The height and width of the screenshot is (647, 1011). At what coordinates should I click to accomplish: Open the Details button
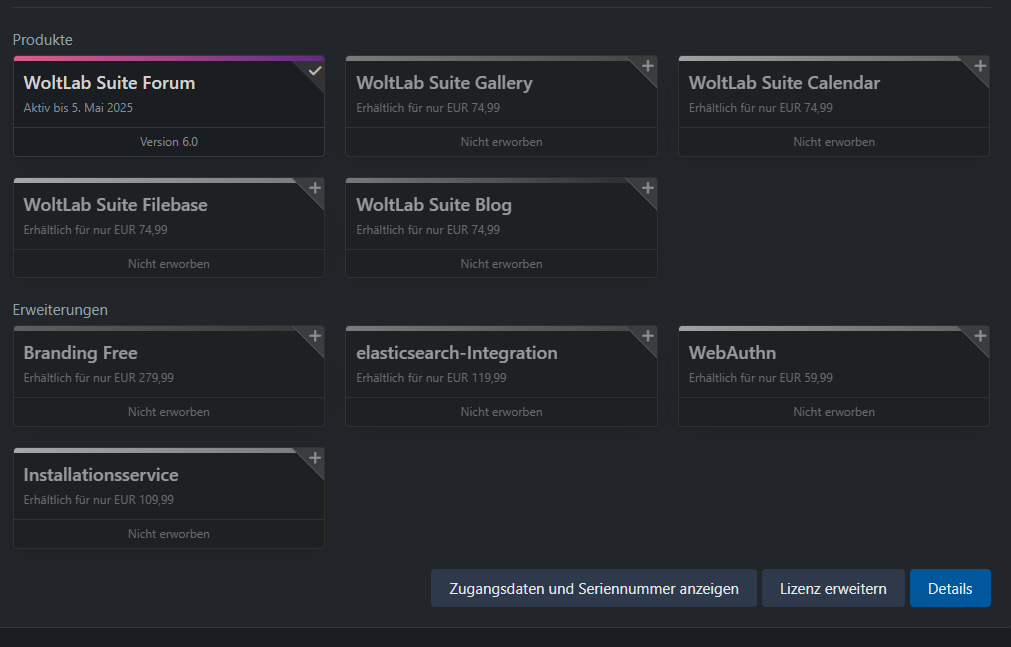(x=949, y=588)
